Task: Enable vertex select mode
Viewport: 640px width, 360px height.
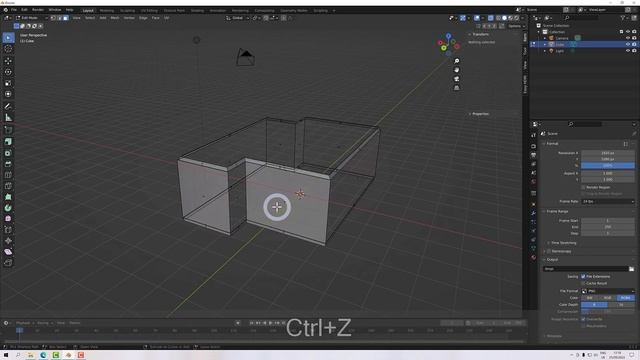Action: click(x=53, y=18)
